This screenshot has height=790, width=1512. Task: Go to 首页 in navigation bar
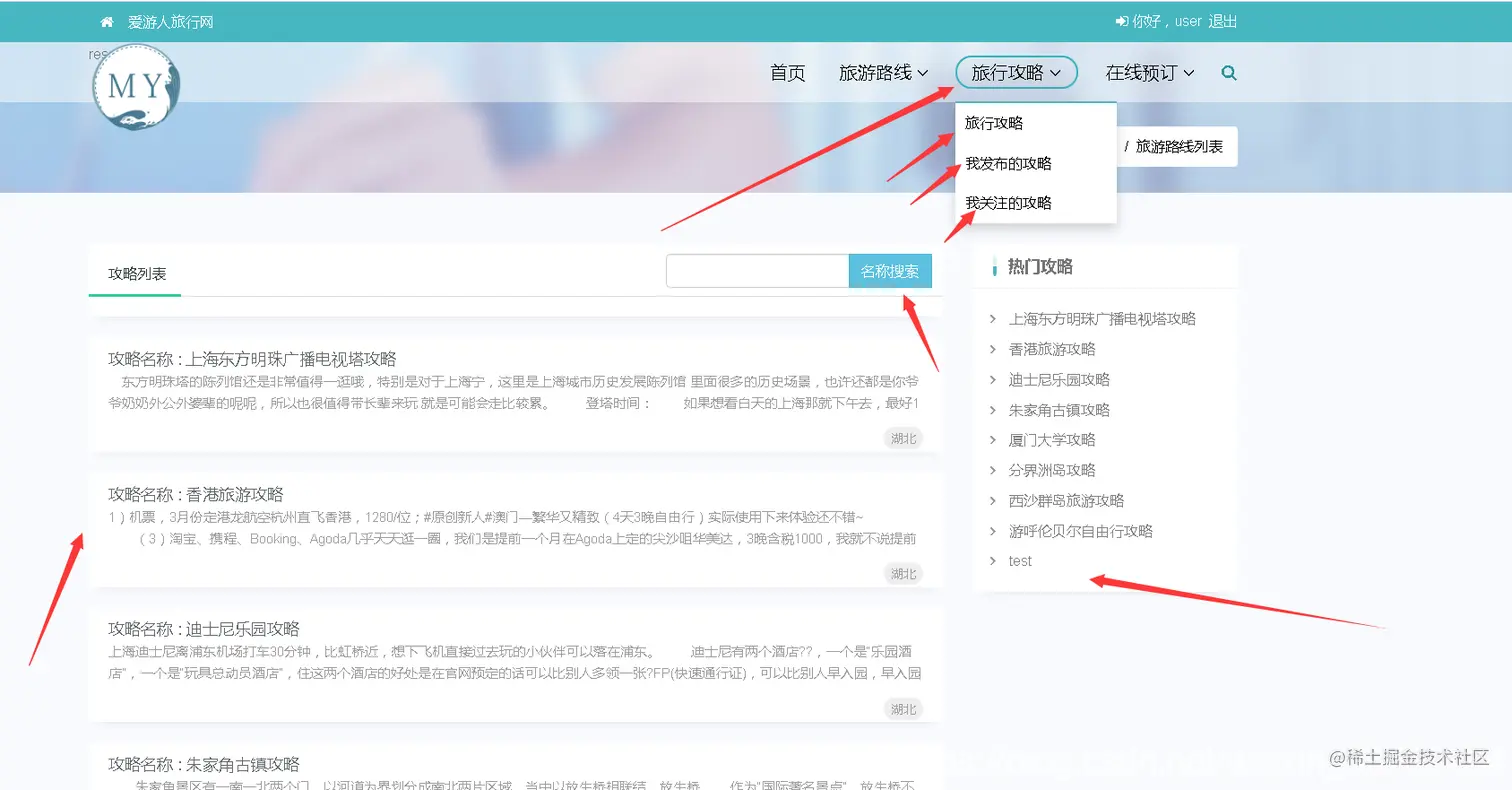(787, 73)
